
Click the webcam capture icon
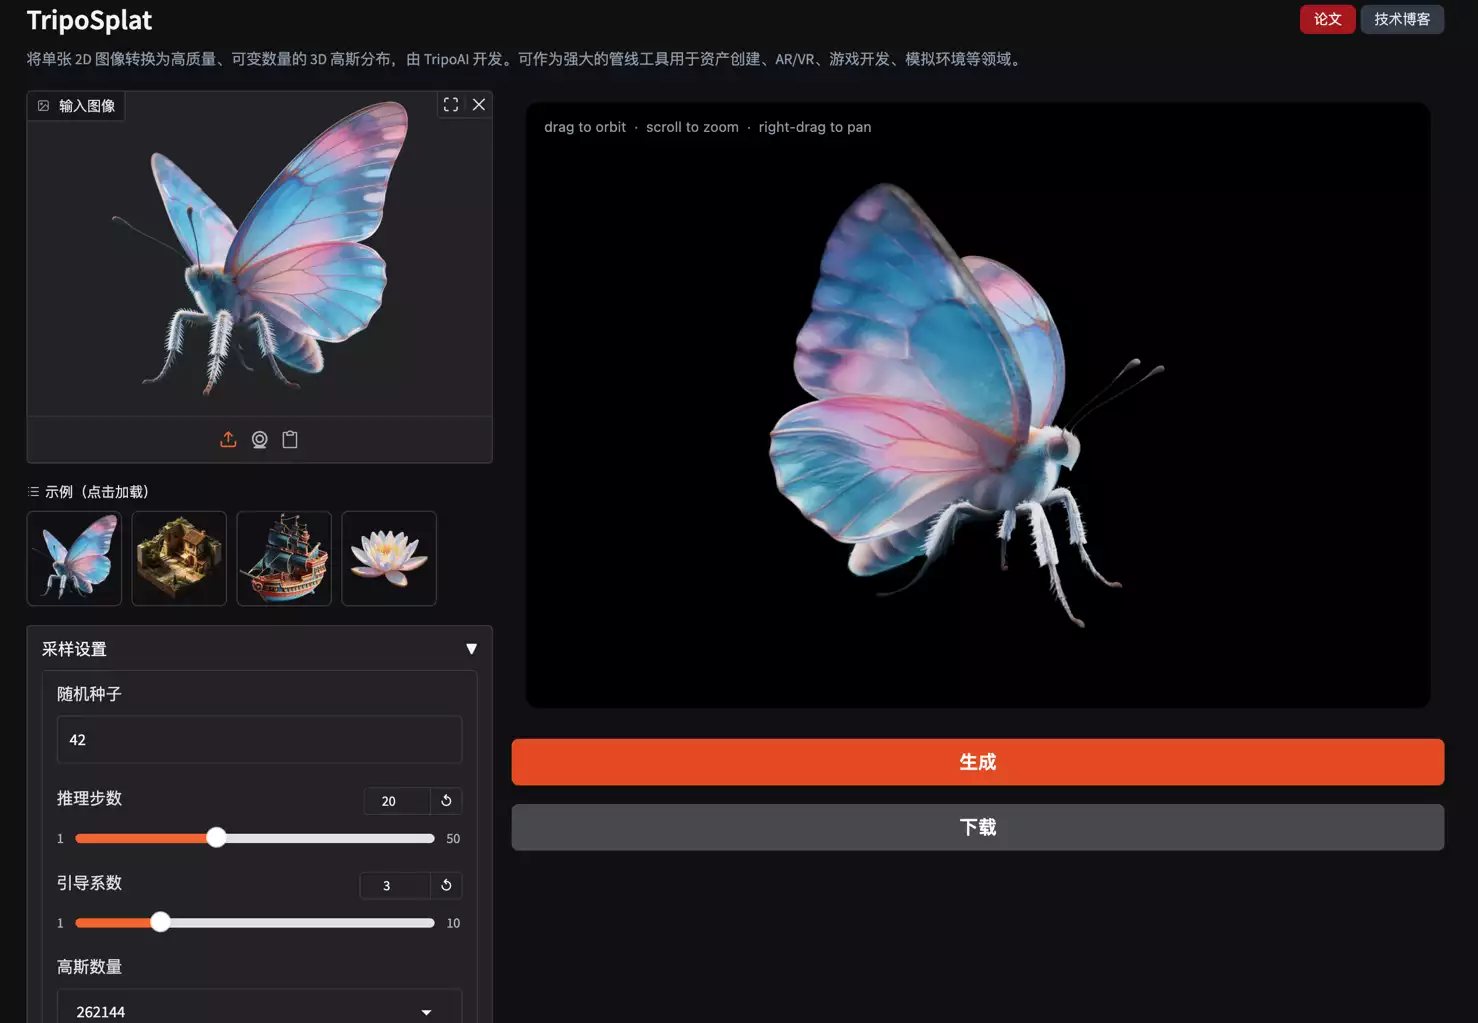click(259, 440)
